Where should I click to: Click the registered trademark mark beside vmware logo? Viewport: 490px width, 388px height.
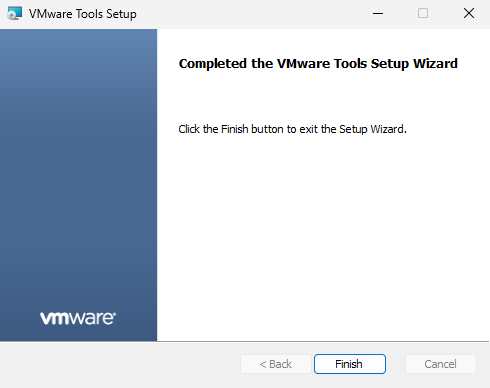tap(115, 314)
